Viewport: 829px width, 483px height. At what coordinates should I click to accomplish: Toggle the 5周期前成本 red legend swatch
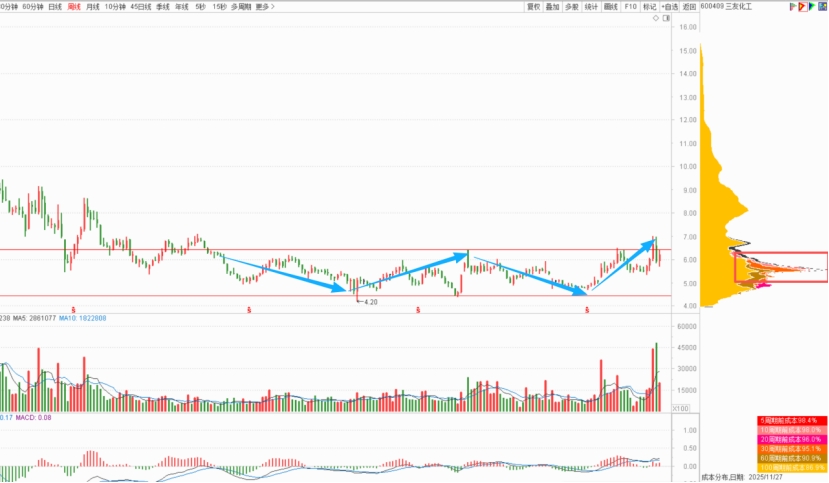click(791, 421)
